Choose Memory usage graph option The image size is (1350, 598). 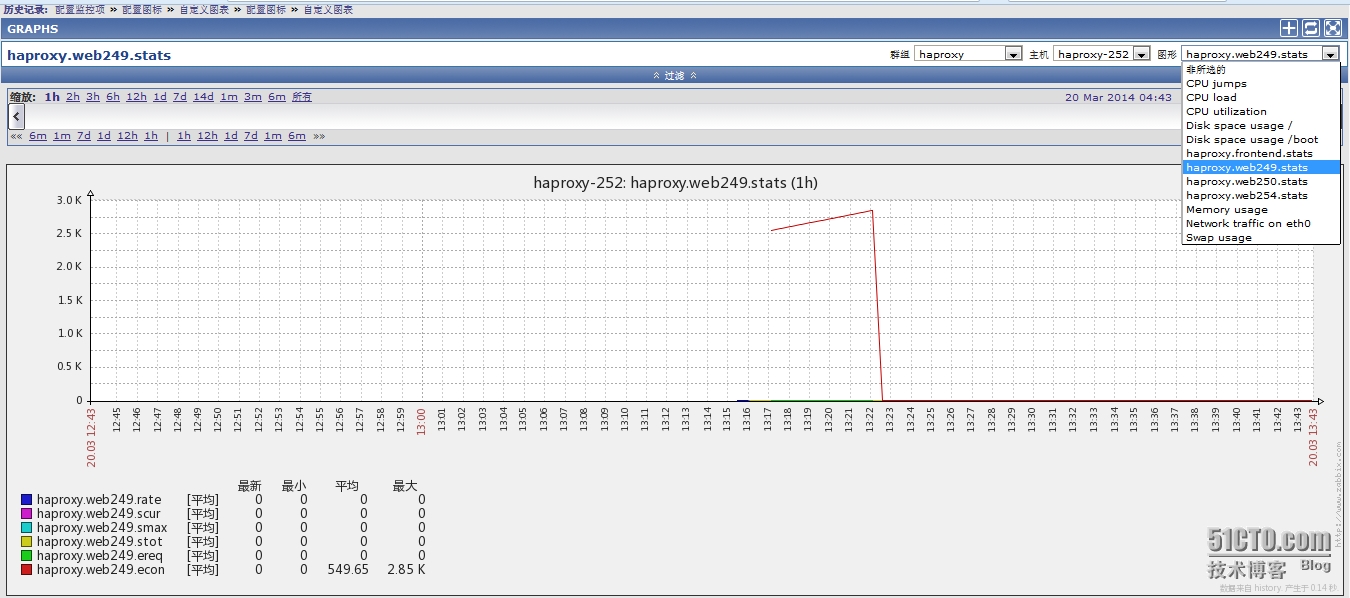1260,210
